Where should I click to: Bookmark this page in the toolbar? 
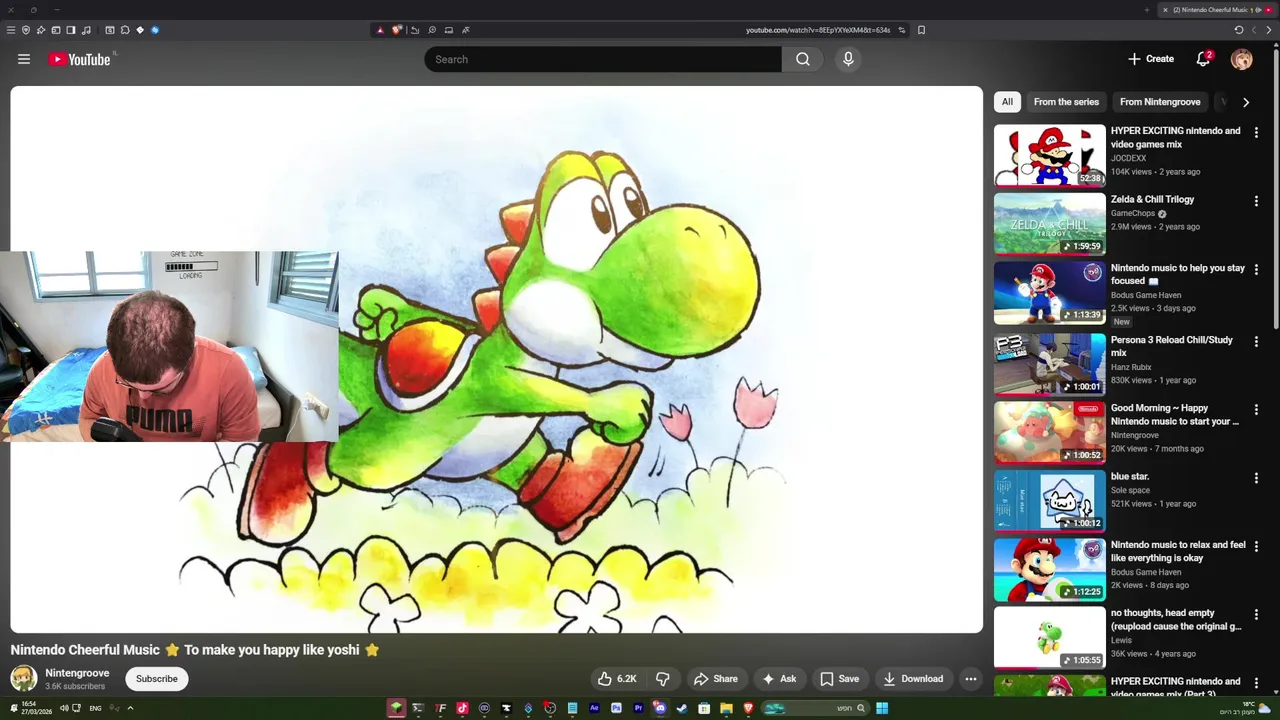coord(921,30)
